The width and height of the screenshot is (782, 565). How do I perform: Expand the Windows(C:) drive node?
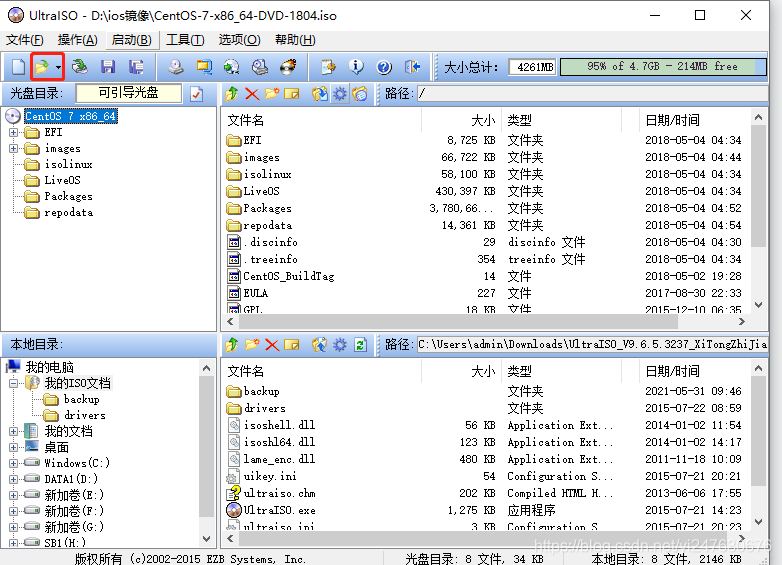(13, 463)
